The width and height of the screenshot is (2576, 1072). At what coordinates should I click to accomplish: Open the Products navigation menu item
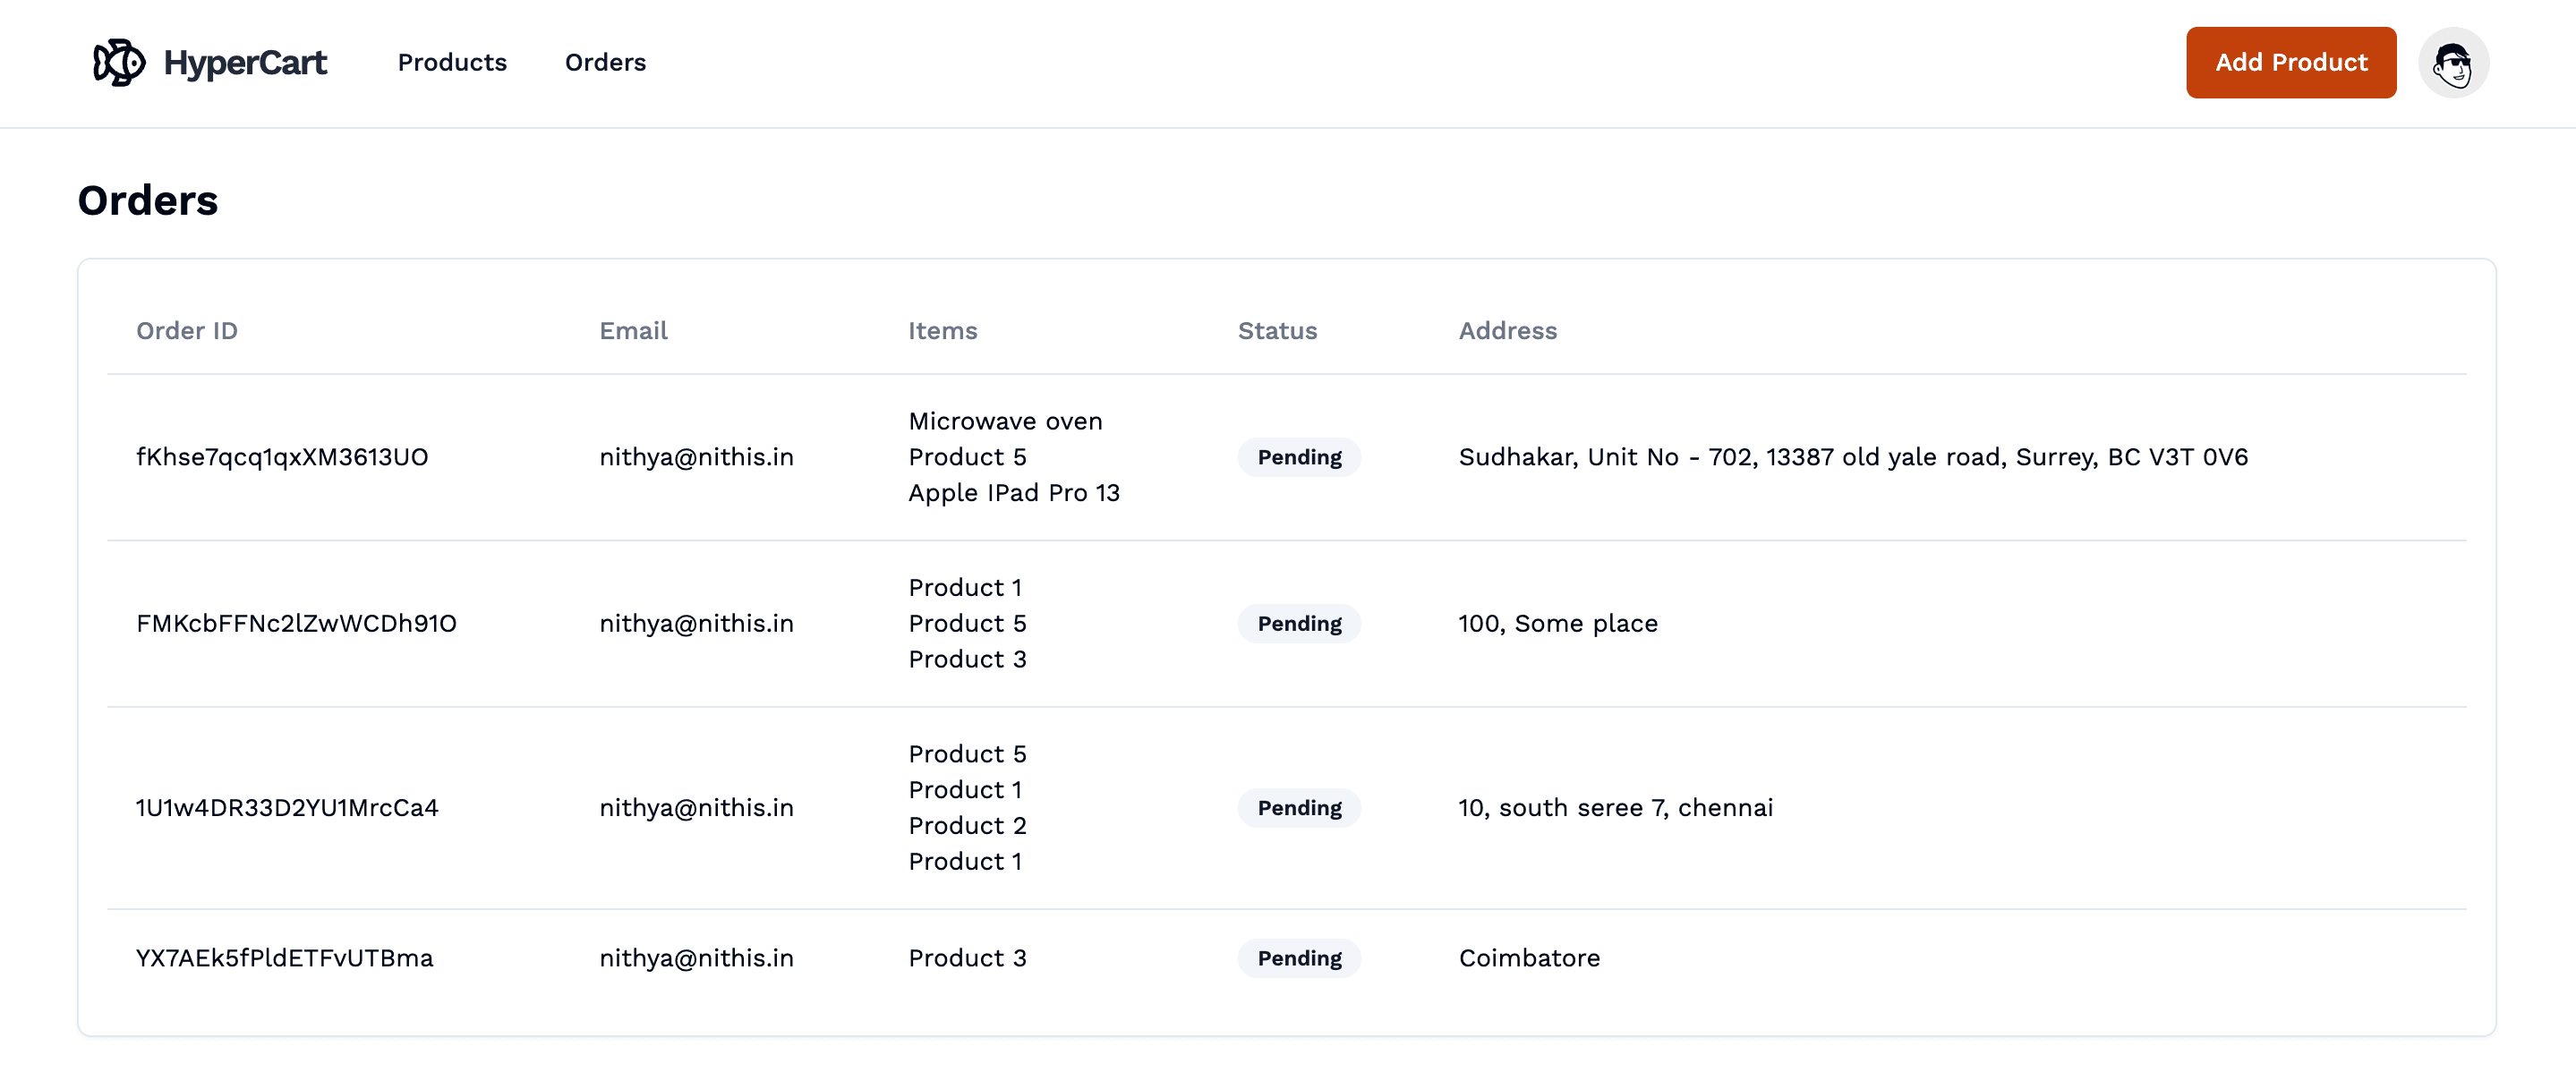coord(452,62)
